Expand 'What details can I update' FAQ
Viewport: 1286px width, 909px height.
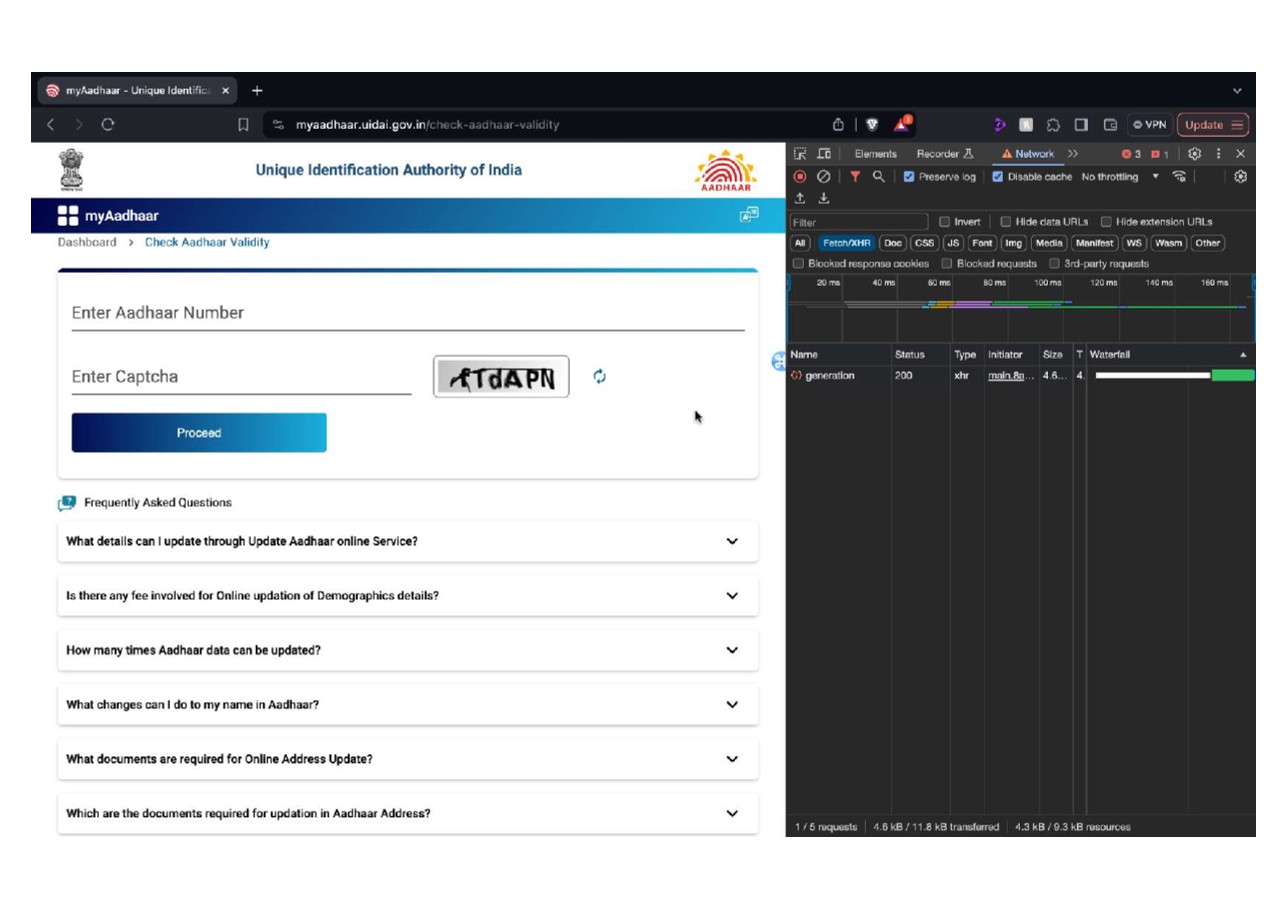click(408, 541)
